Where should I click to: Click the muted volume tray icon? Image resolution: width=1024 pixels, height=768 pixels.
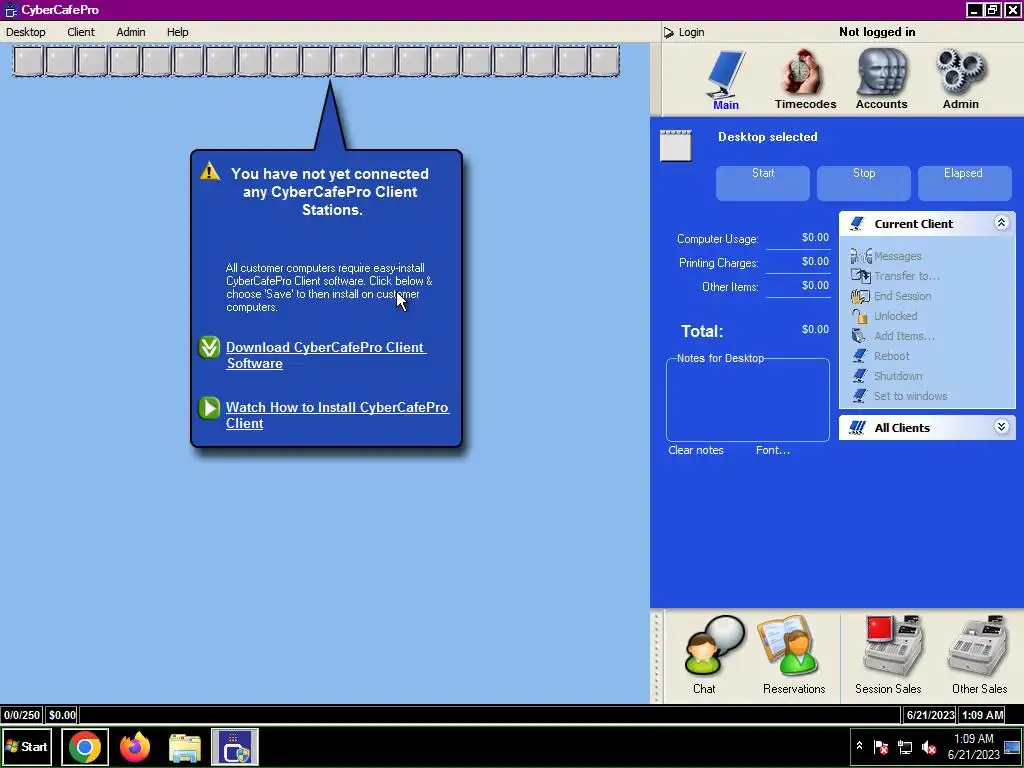[x=929, y=746]
